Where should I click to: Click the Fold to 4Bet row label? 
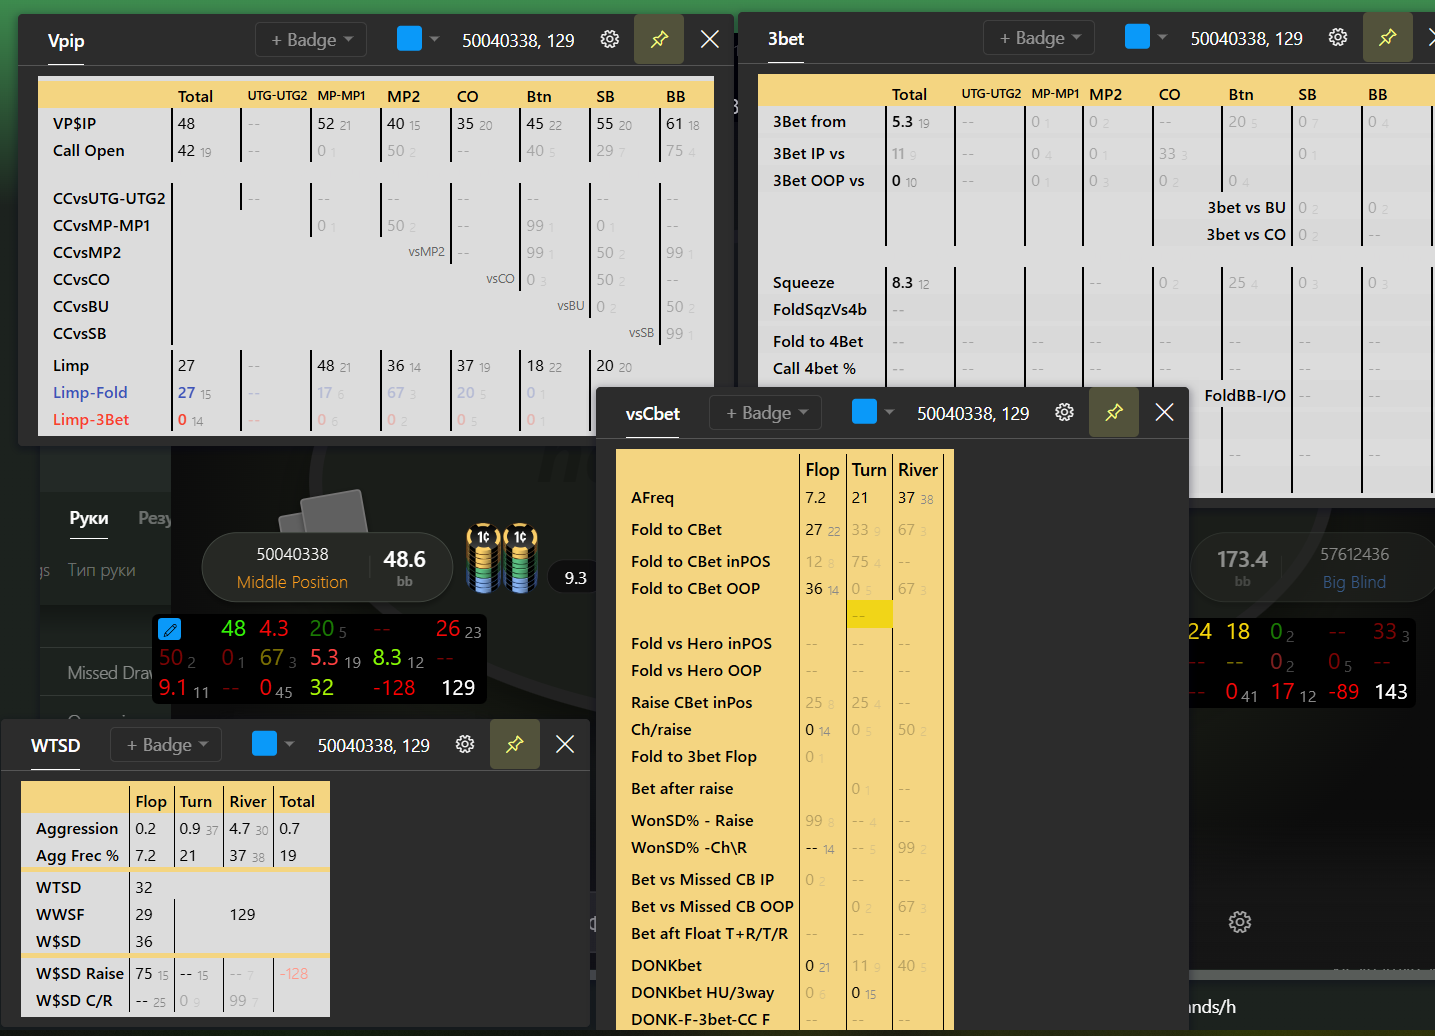pos(818,342)
